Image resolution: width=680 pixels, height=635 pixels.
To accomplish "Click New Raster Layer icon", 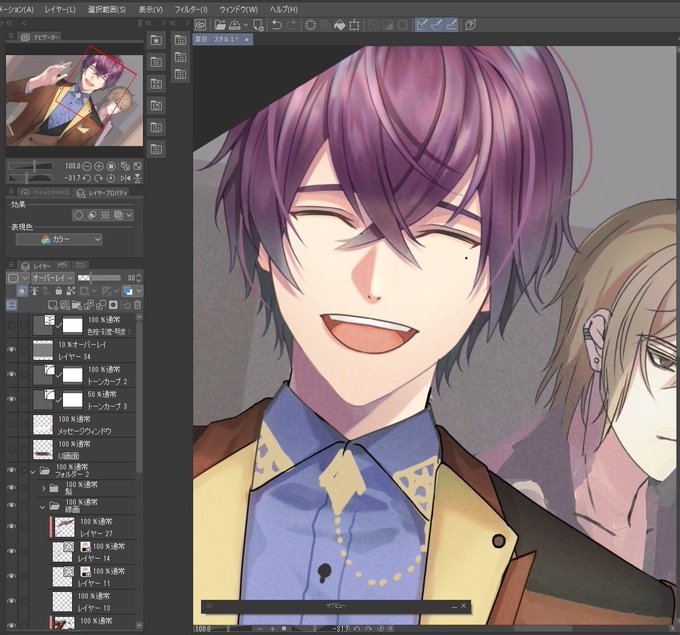I will pos(53,305).
